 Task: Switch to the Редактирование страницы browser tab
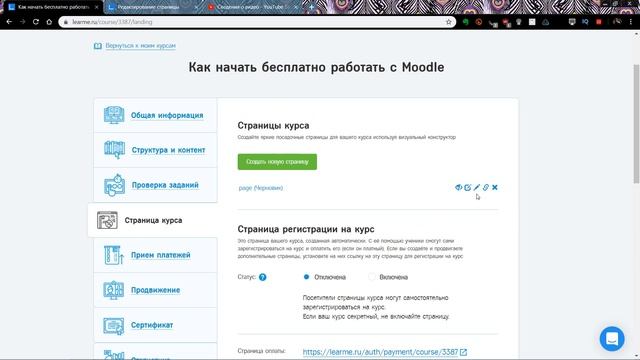[x=152, y=7]
